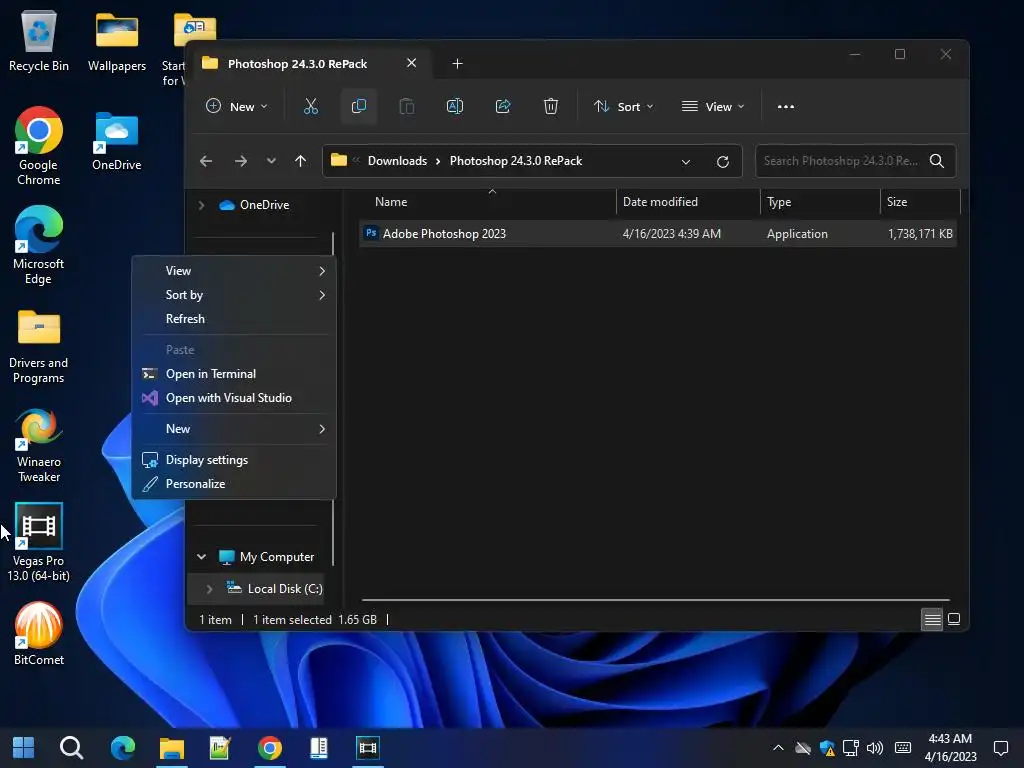Viewport: 1024px width, 768px height.
Task: Open the View dropdown in Explorer toolbar
Action: tap(712, 106)
